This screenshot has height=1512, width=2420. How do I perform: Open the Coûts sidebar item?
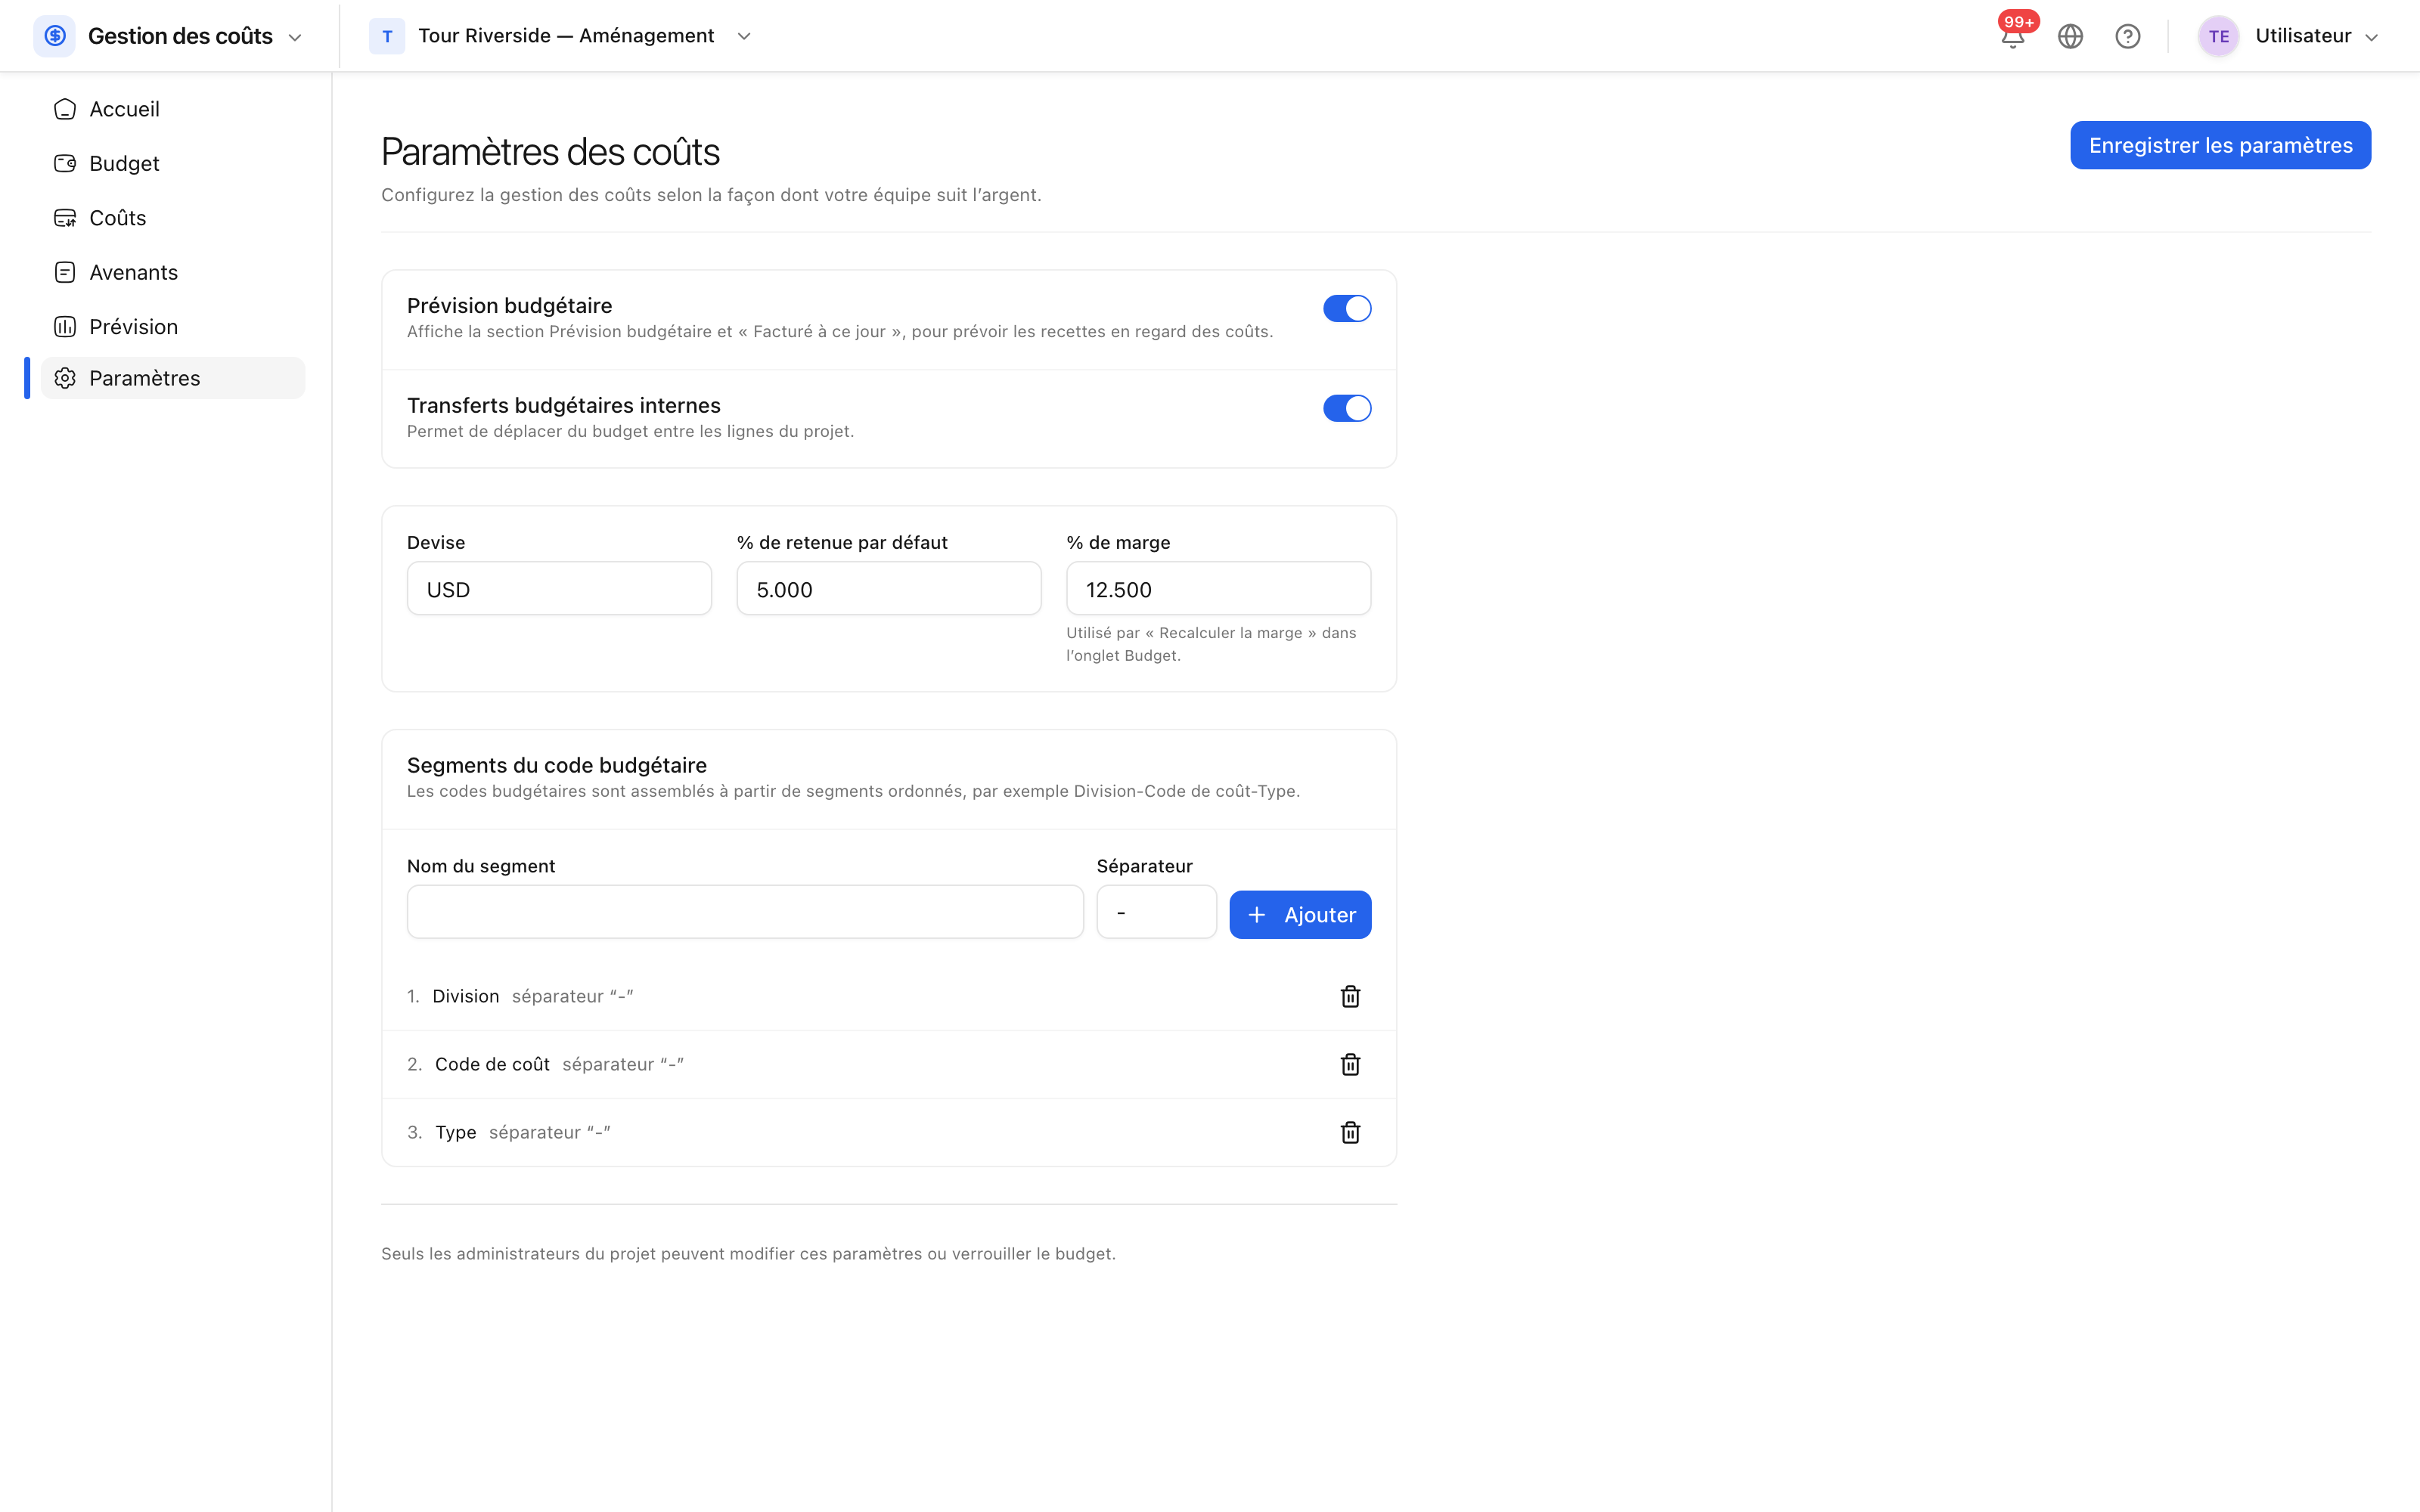tap(172, 218)
